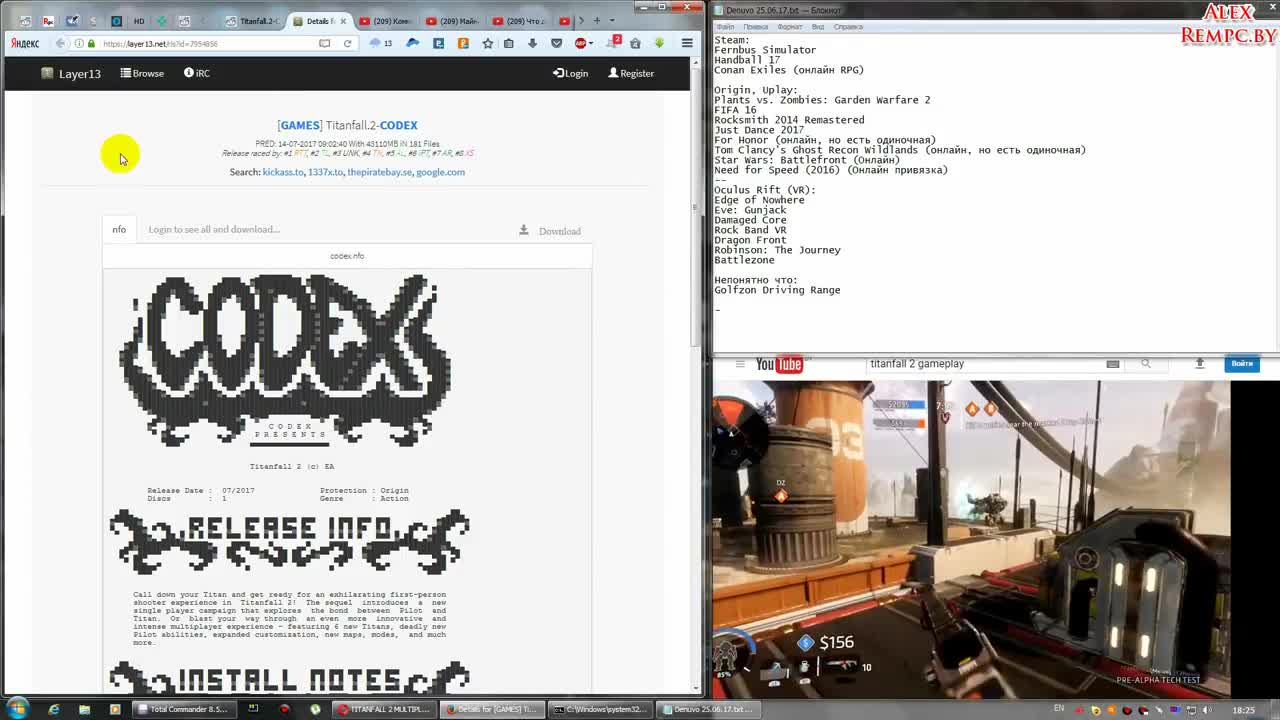Image resolution: width=1280 pixels, height=720 pixels.
Task: Open the browser hamburger menu
Action: point(687,43)
